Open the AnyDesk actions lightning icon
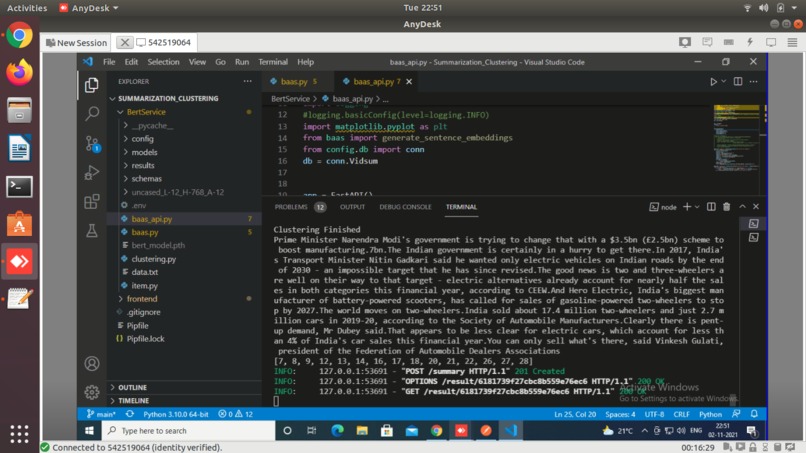 [750, 43]
